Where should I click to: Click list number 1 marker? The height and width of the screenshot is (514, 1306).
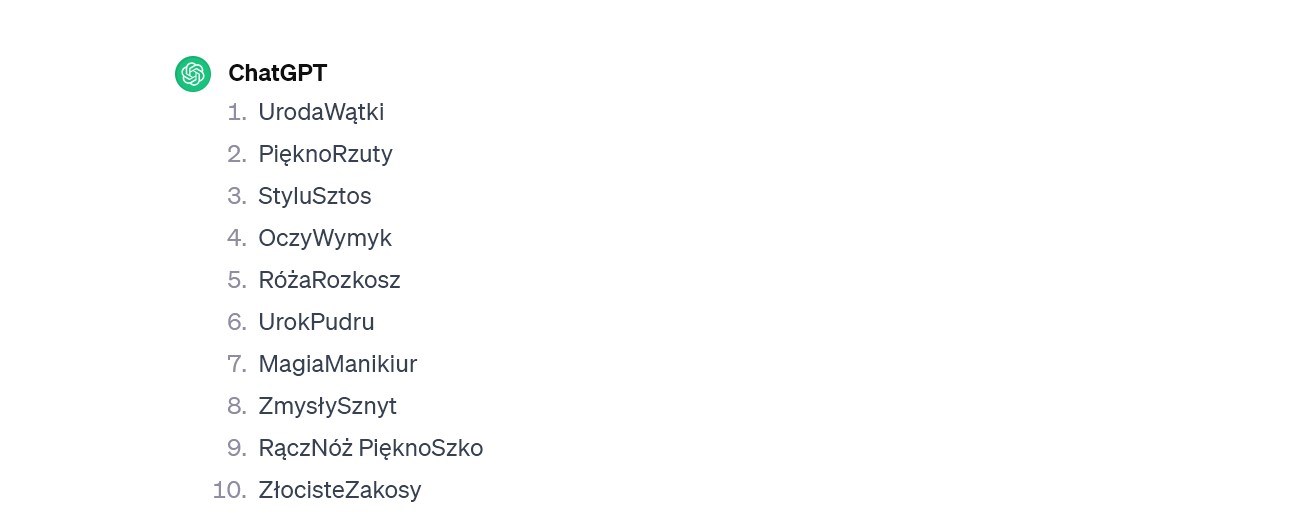coord(237,112)
